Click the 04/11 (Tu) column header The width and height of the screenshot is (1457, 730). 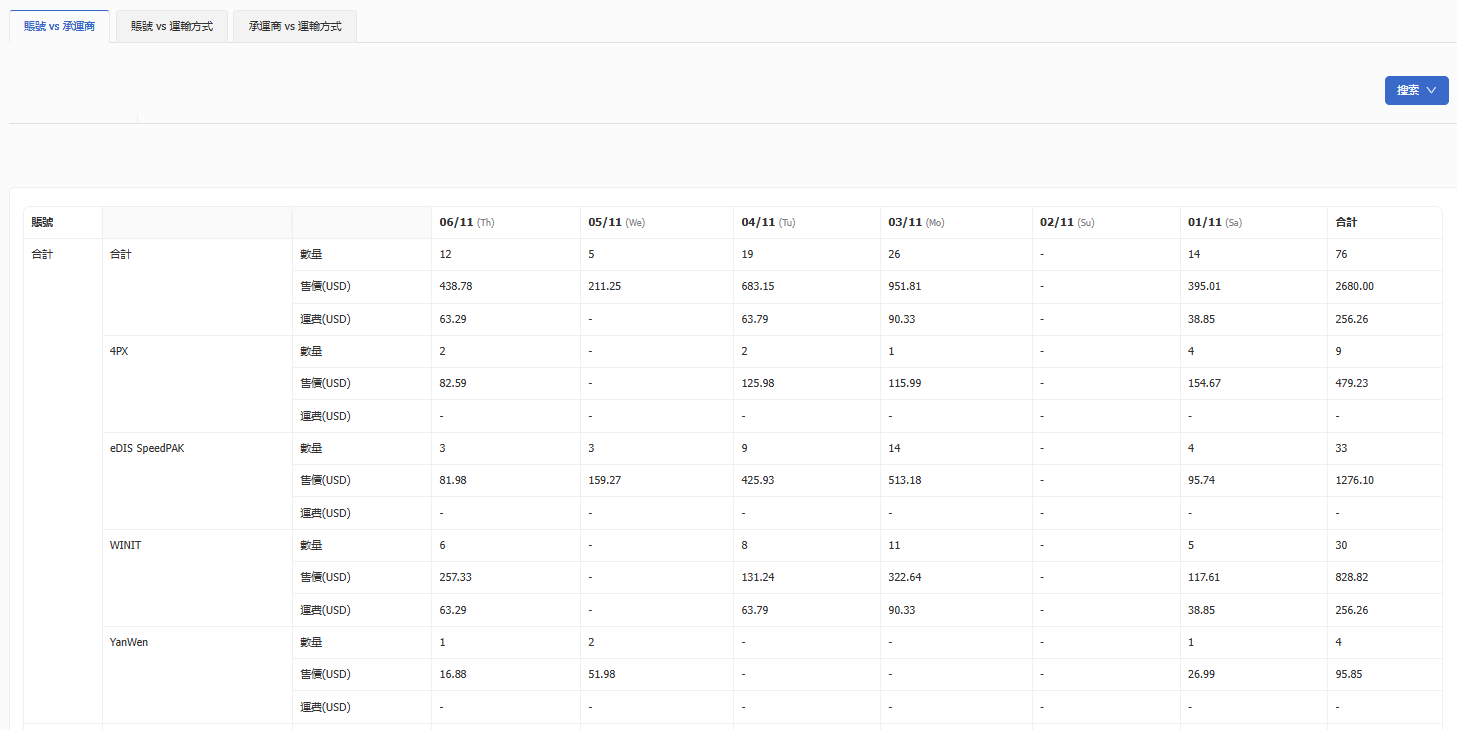click(x=768, y=222)
